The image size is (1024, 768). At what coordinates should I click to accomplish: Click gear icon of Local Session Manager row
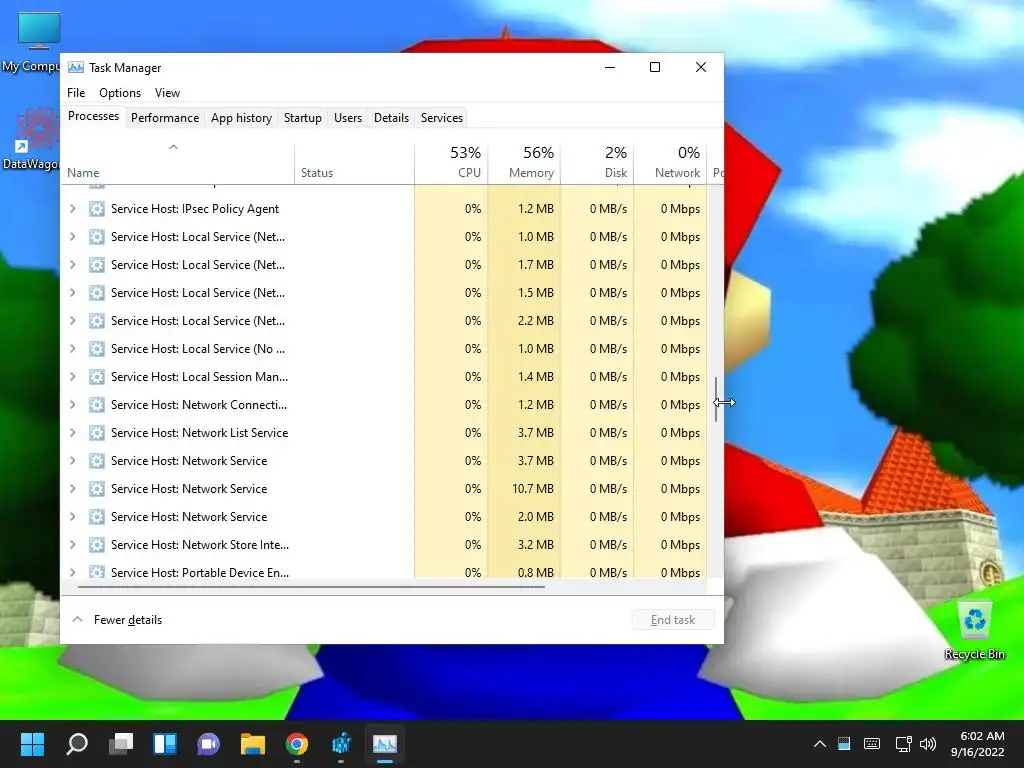(97, 377)
